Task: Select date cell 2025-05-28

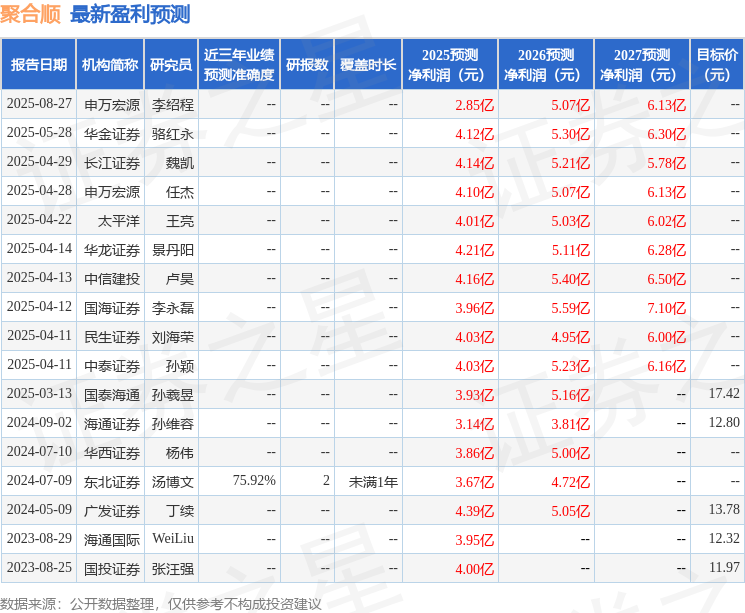Action: tap(39, 133)
